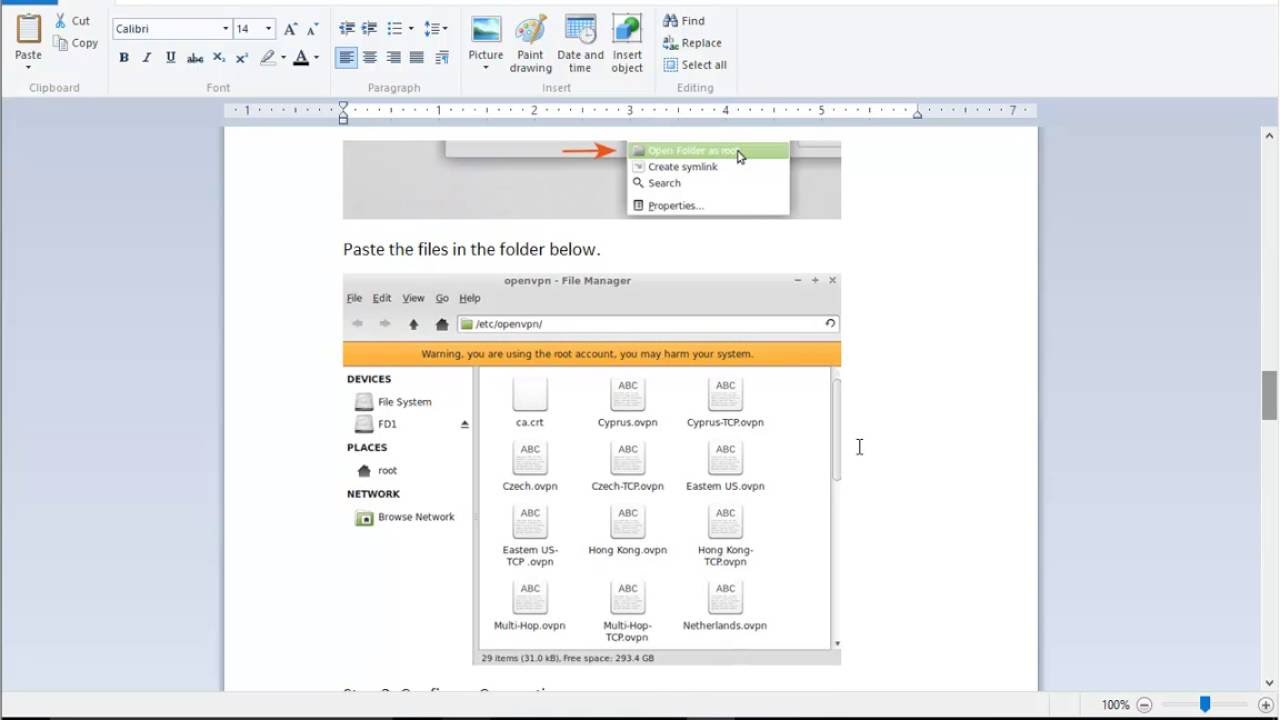
Task: Shrink the font with the smaller A icon
Action: coord(312,29)
